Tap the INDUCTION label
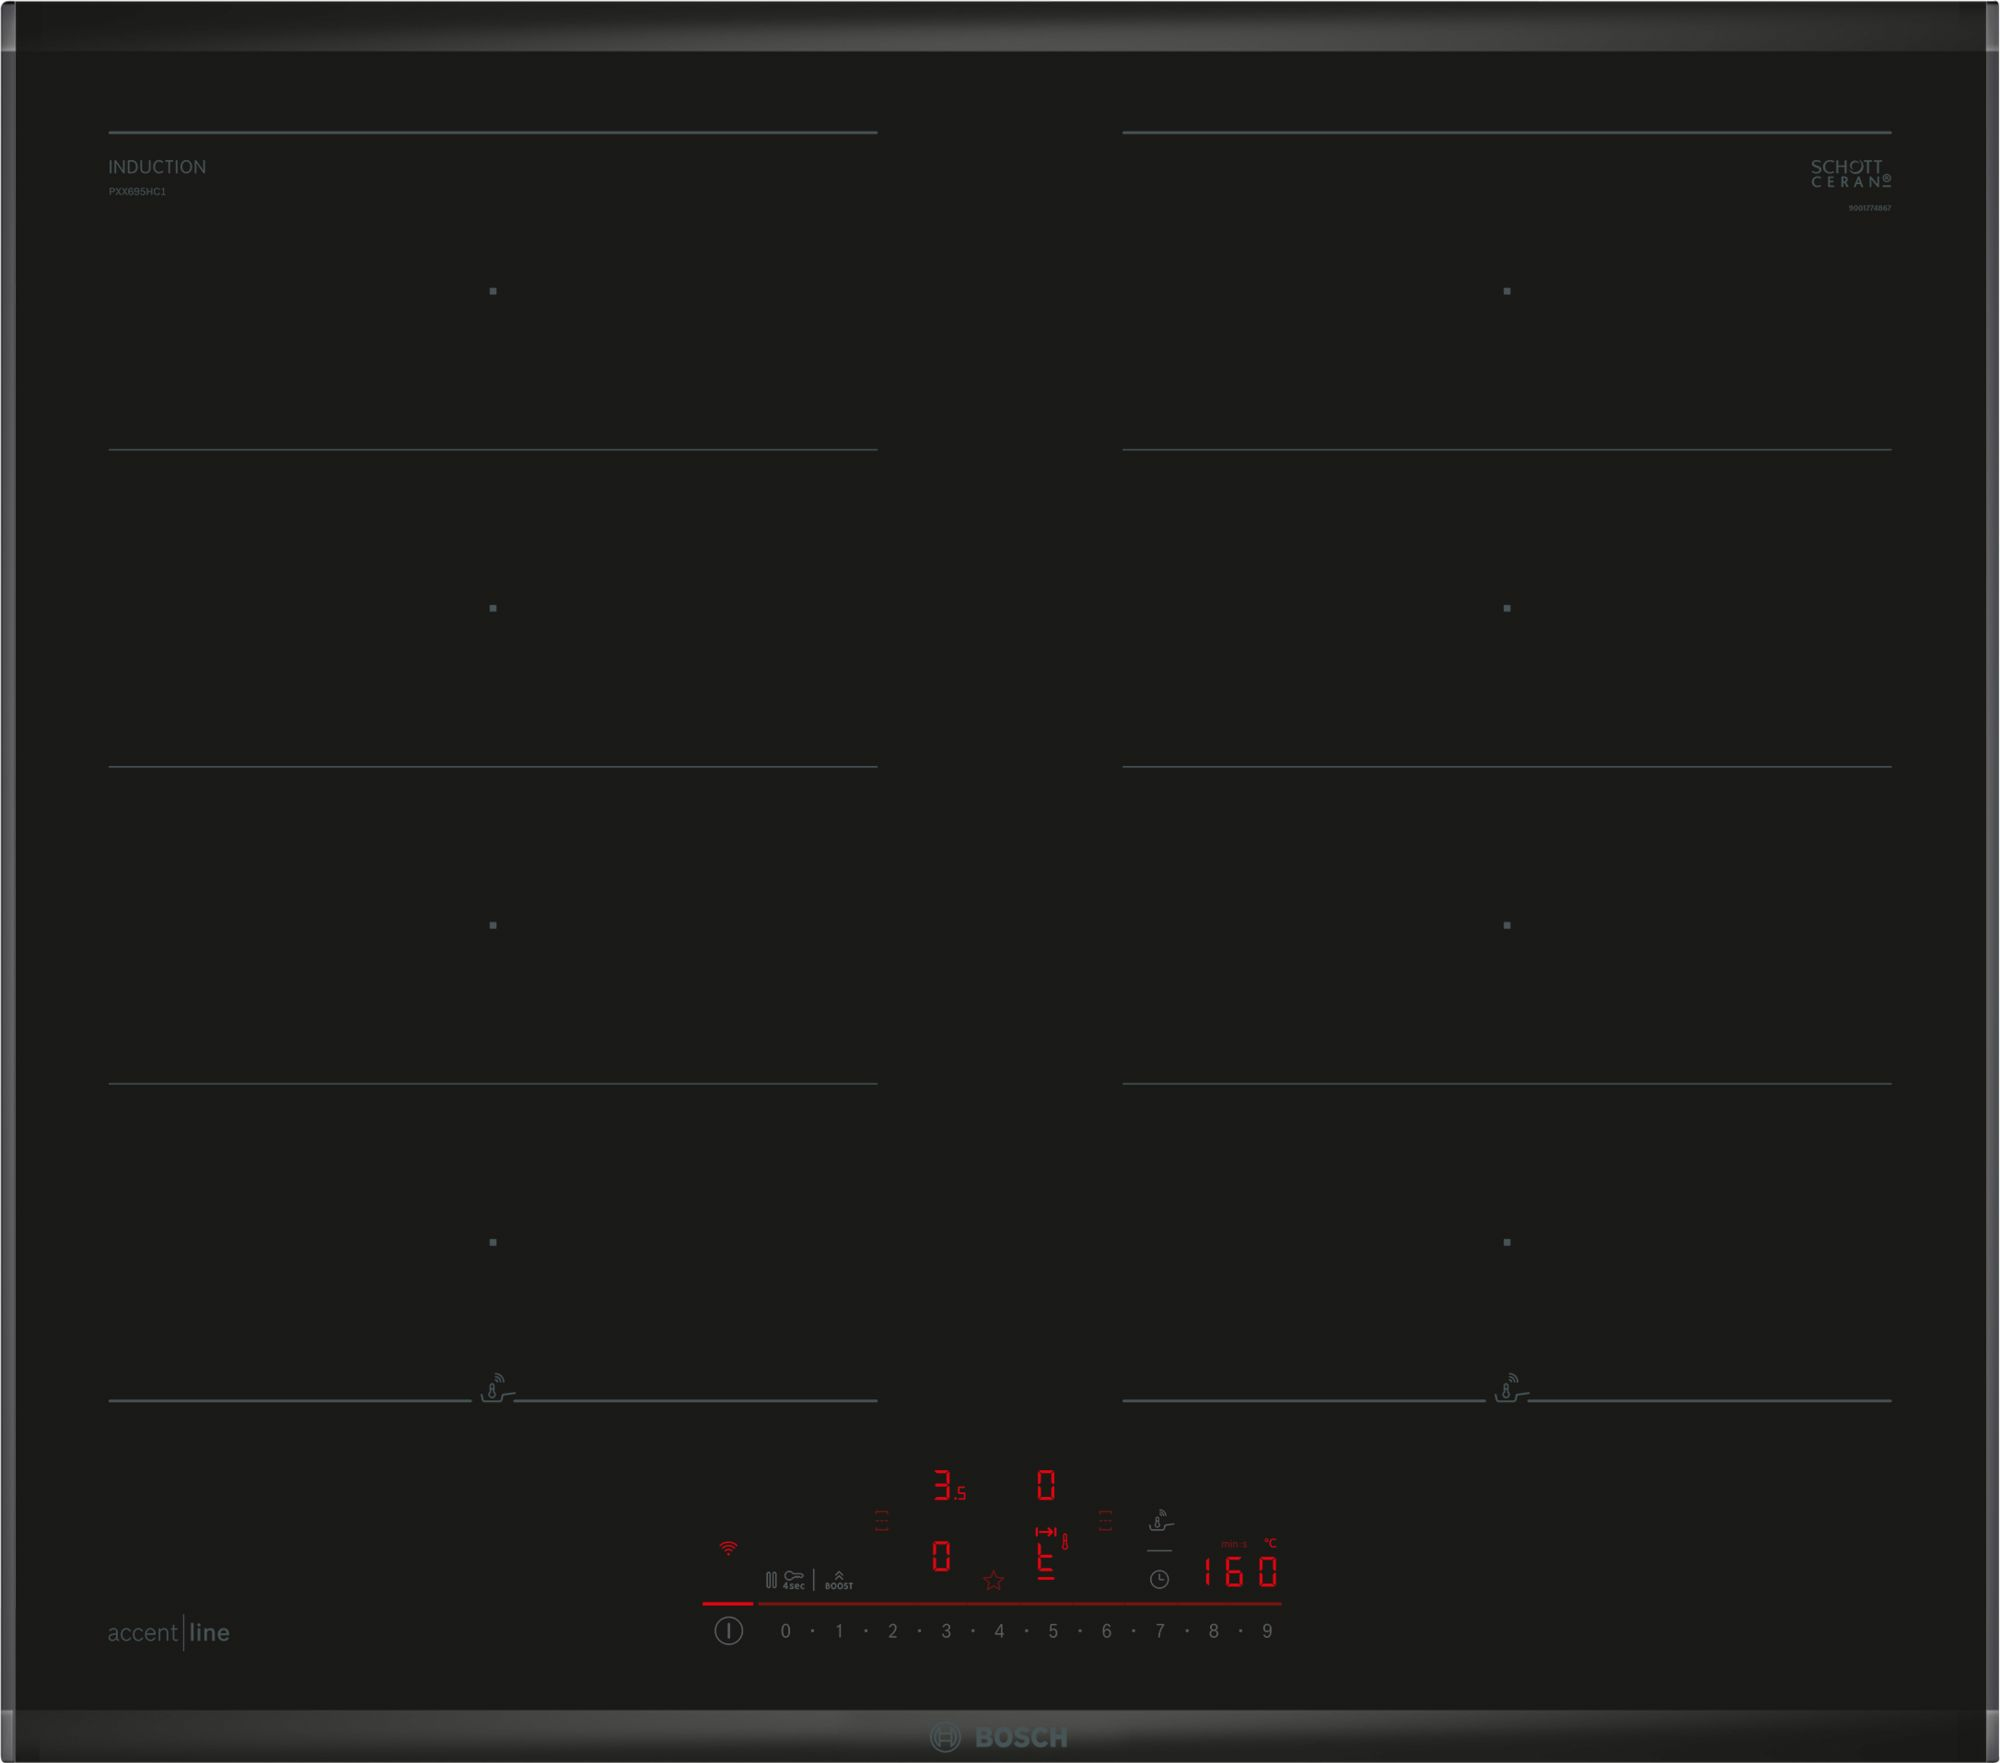This screenshot has width=2000, height=1763. [x=157, y=167]
